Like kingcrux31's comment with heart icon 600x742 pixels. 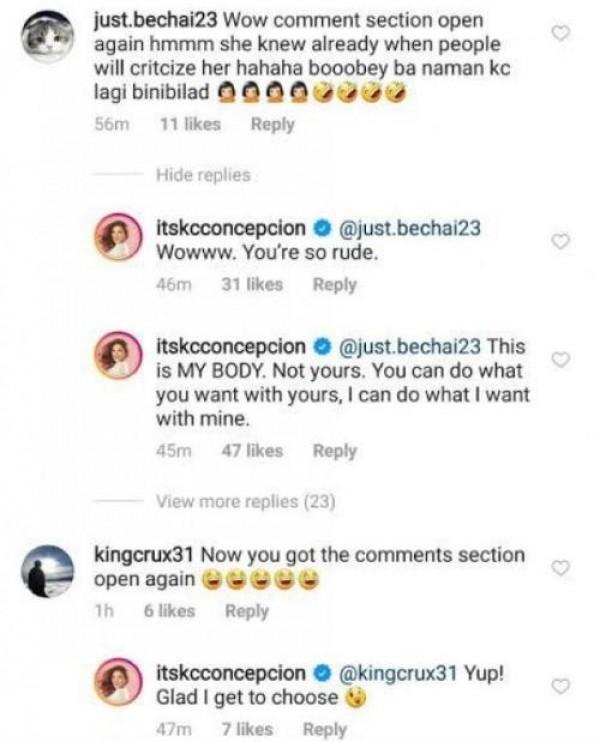point(562,567)
